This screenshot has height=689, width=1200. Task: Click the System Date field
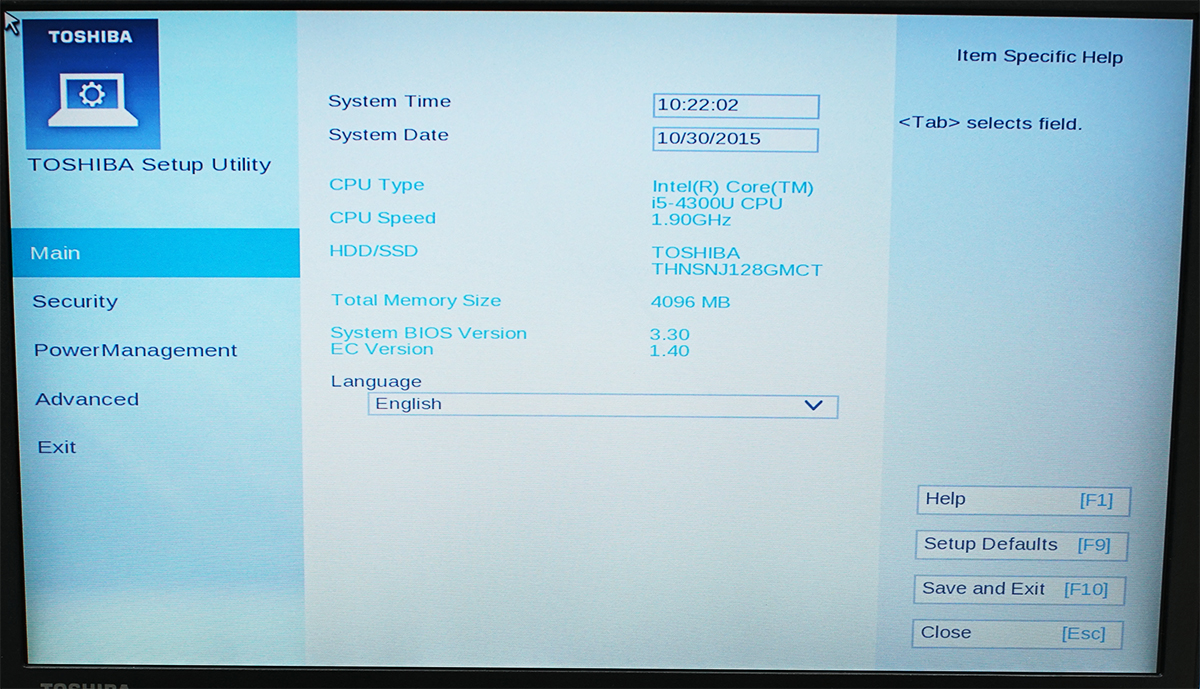735,140
